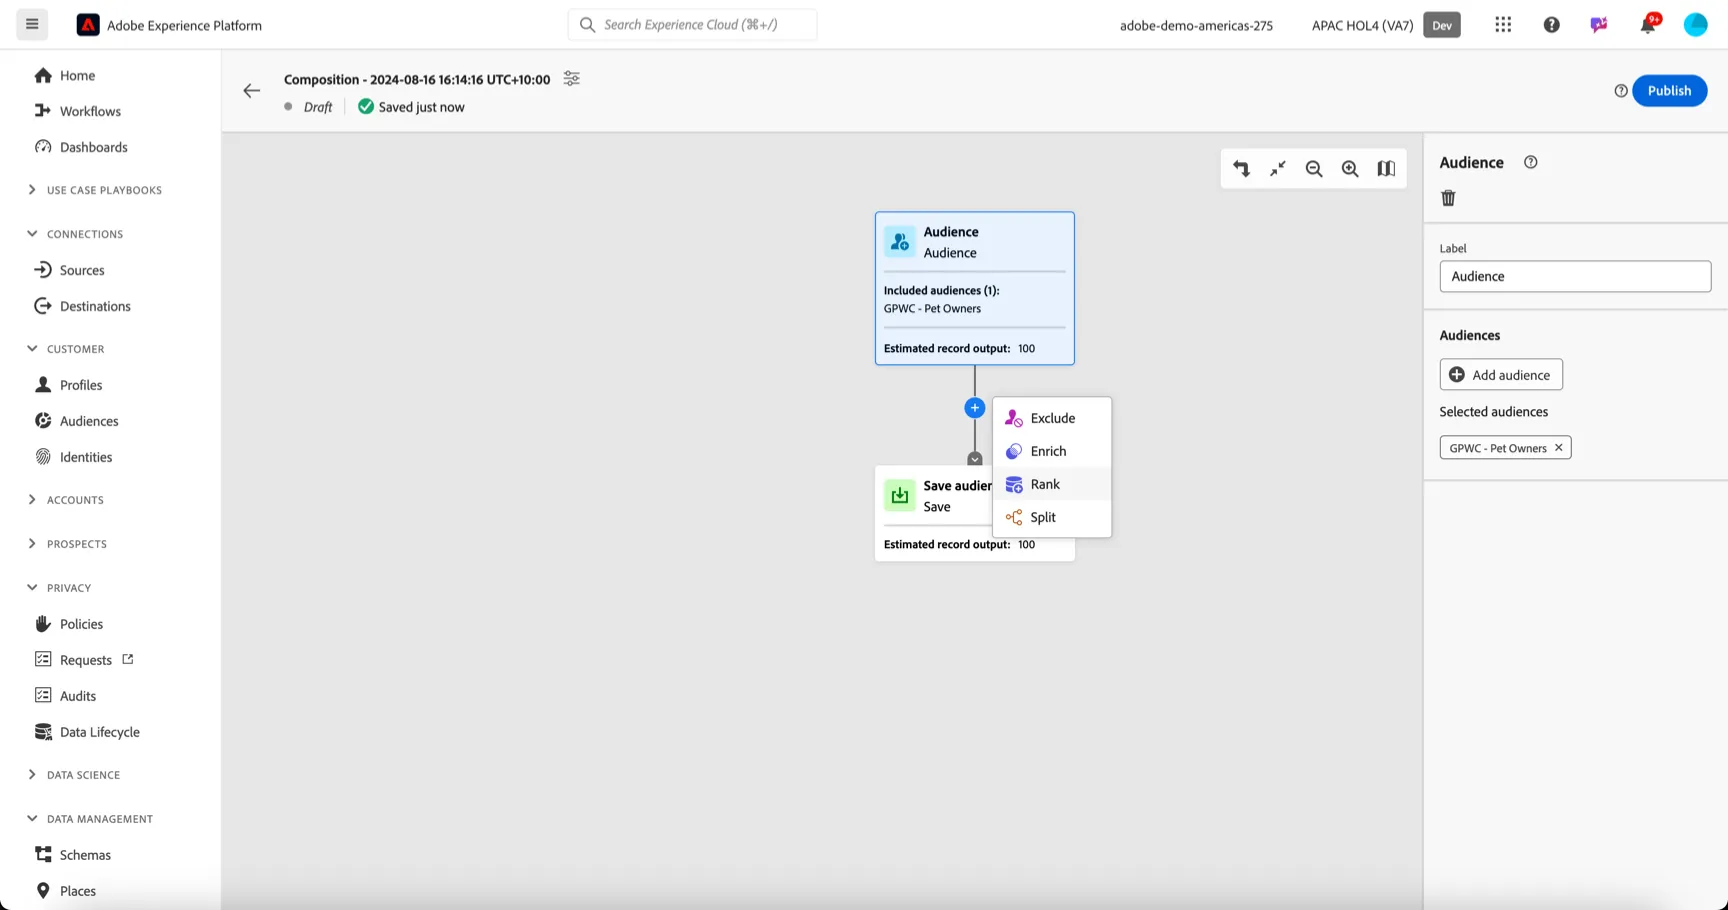Open the feedback chat icon
This screenshot has width=1728, height=910.
click(1599, 25)
